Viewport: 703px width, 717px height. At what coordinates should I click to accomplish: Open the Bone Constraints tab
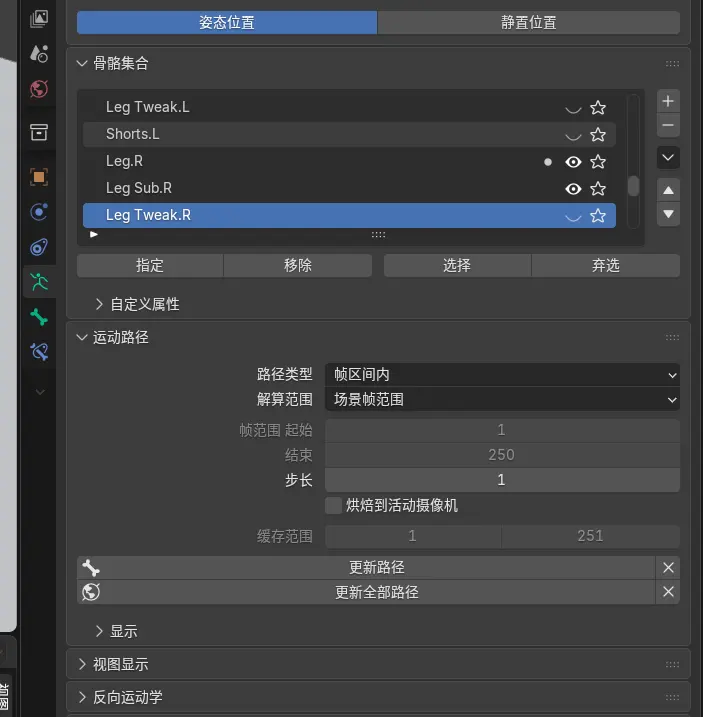coord(39,352)
